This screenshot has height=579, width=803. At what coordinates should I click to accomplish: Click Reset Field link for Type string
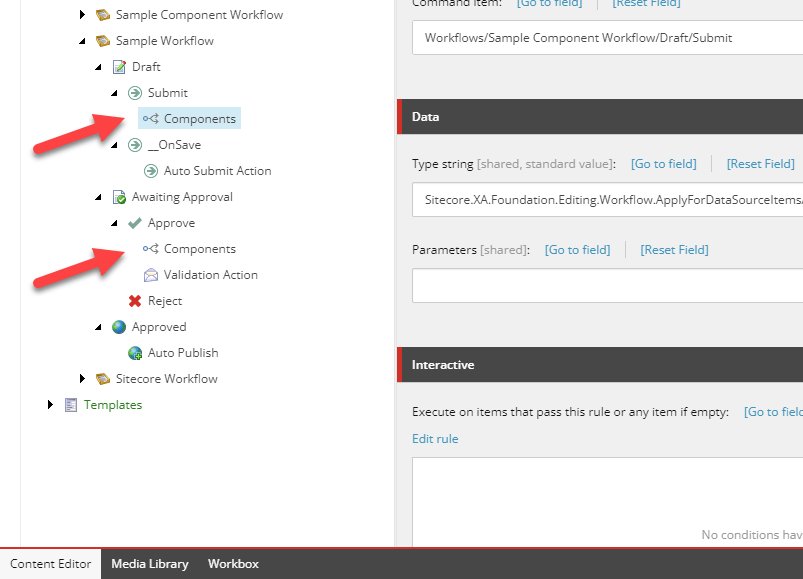pos(760,163)
